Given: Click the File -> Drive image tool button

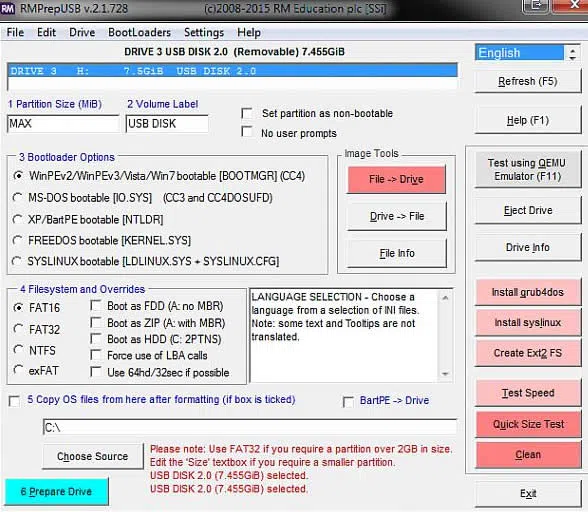Looking at the screenshot, I should point(396,180).
